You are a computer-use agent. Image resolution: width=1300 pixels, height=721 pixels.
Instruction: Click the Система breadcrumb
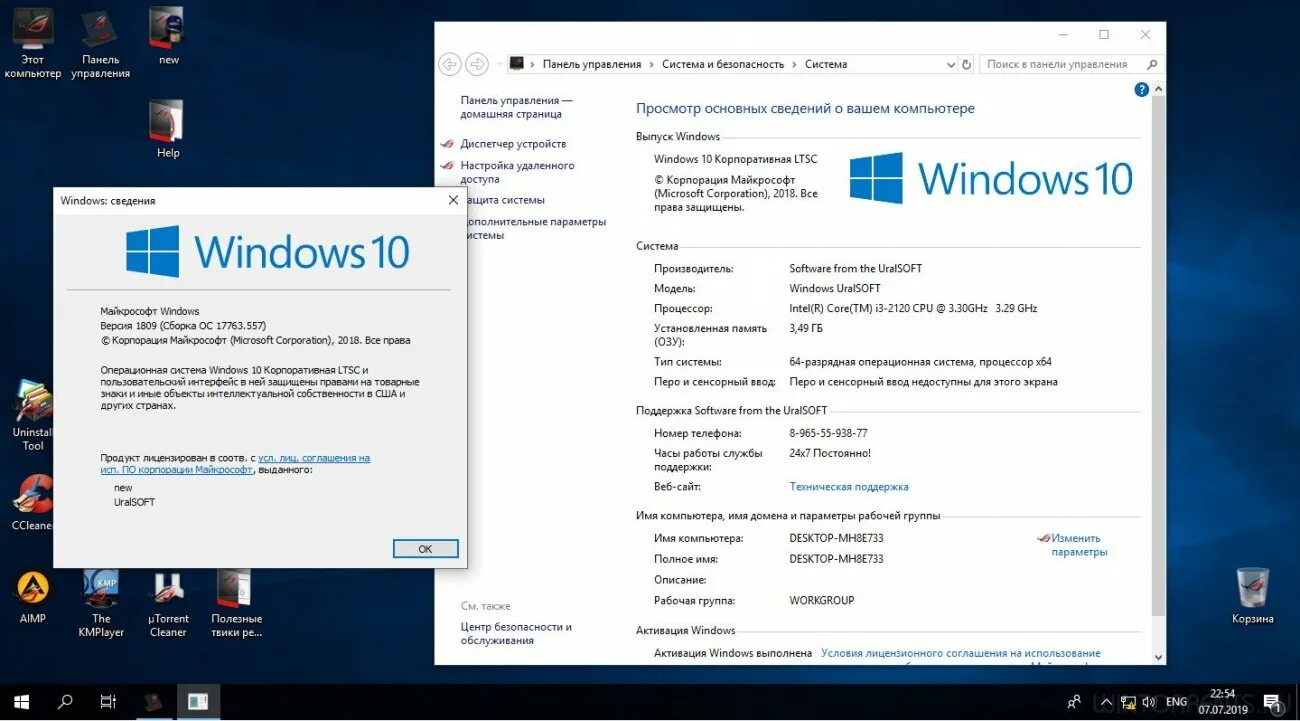click(826, 64)
